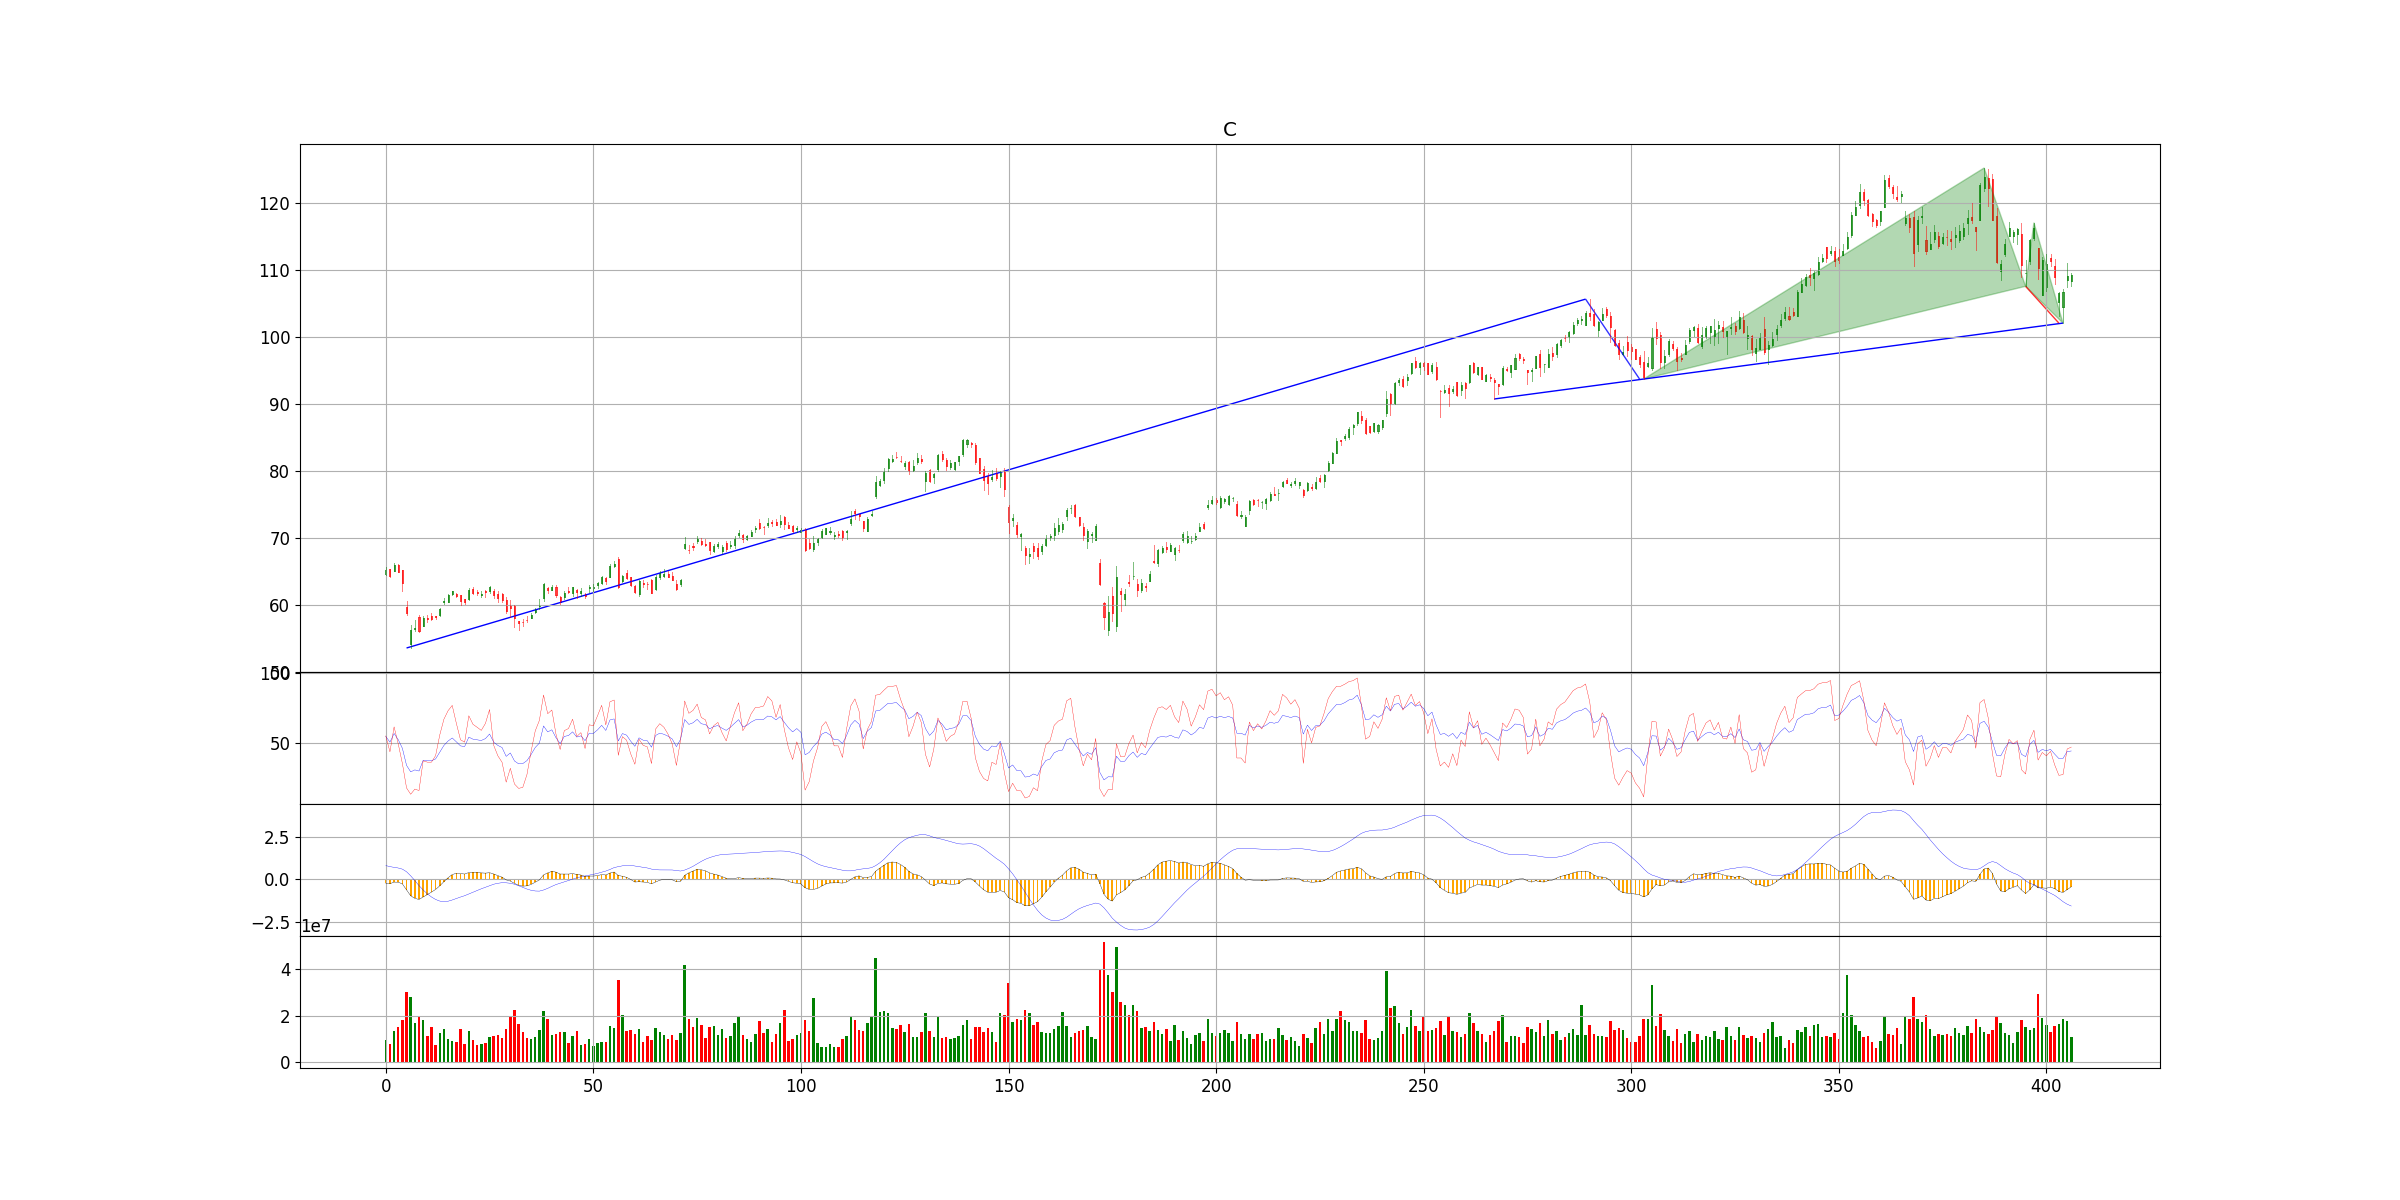Click the 60 price axis label
2400x1200 pixels.
click(x=278, y=606)
